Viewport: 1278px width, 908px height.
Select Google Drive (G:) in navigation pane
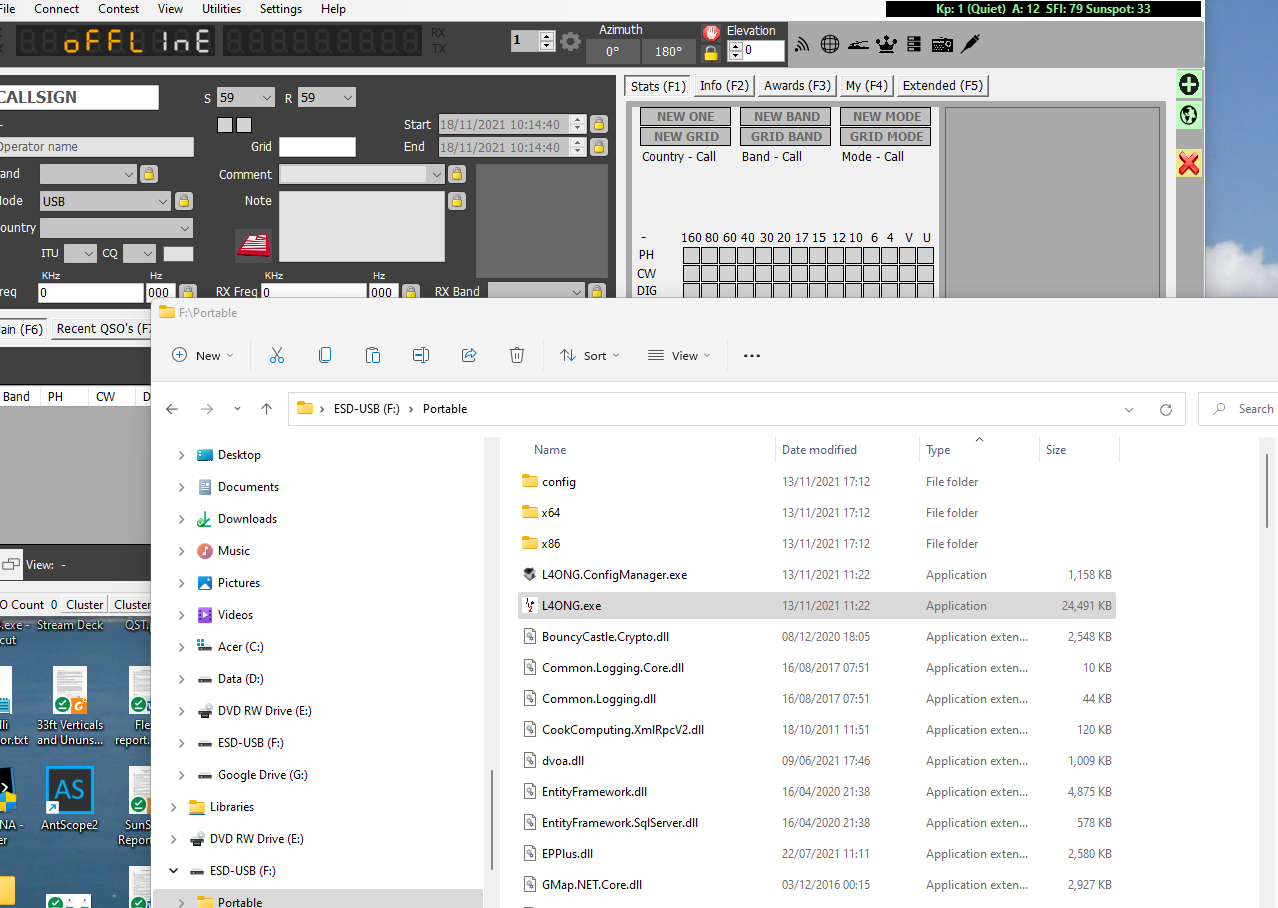262,775
